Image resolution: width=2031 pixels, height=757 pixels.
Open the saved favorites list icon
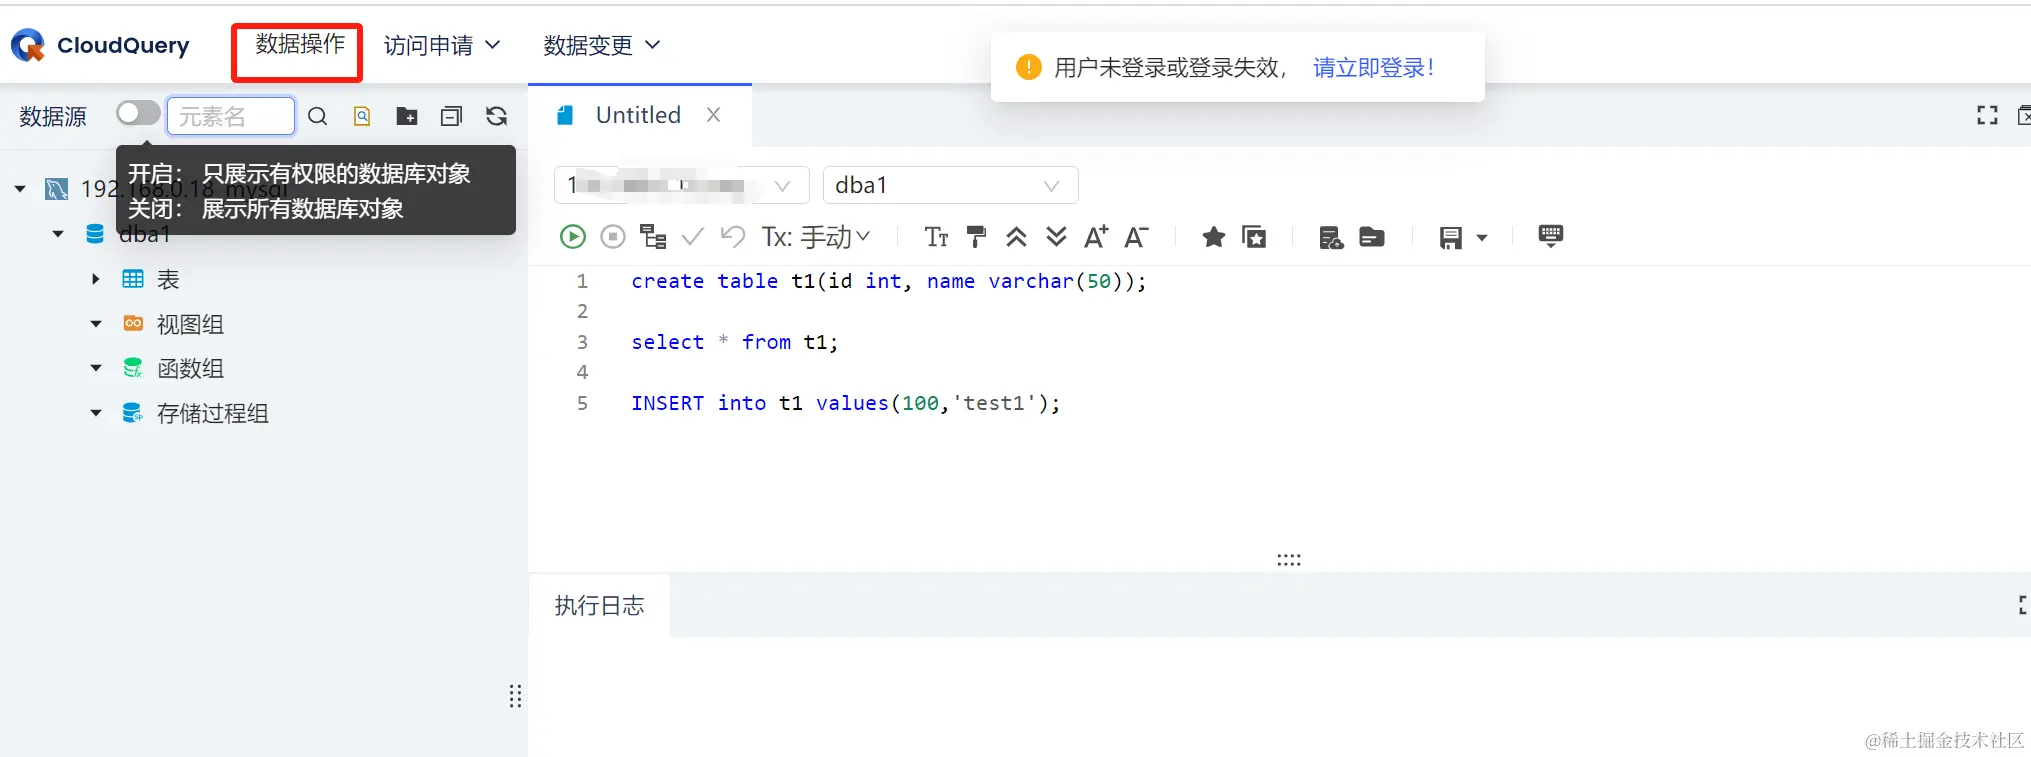1254,237
